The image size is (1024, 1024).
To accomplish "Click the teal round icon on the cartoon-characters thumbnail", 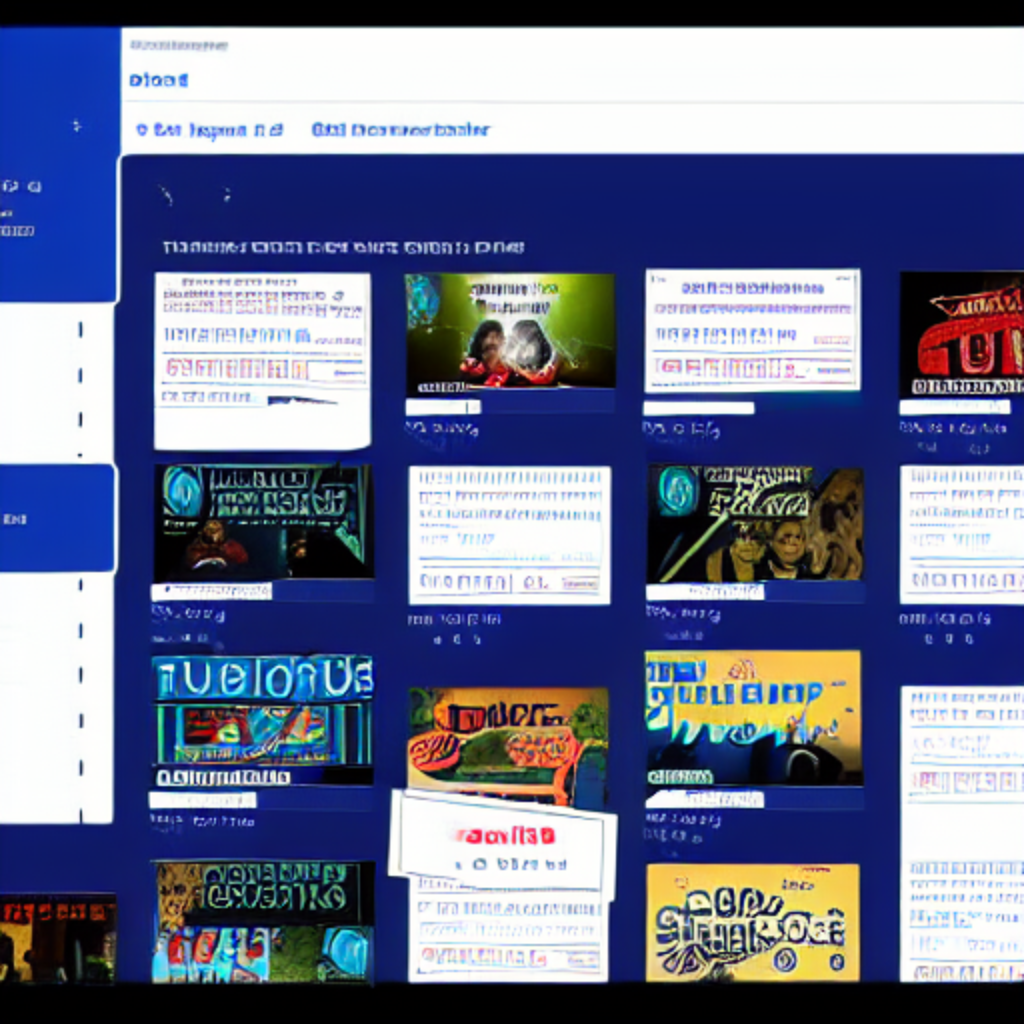I will tap(678, 490).
